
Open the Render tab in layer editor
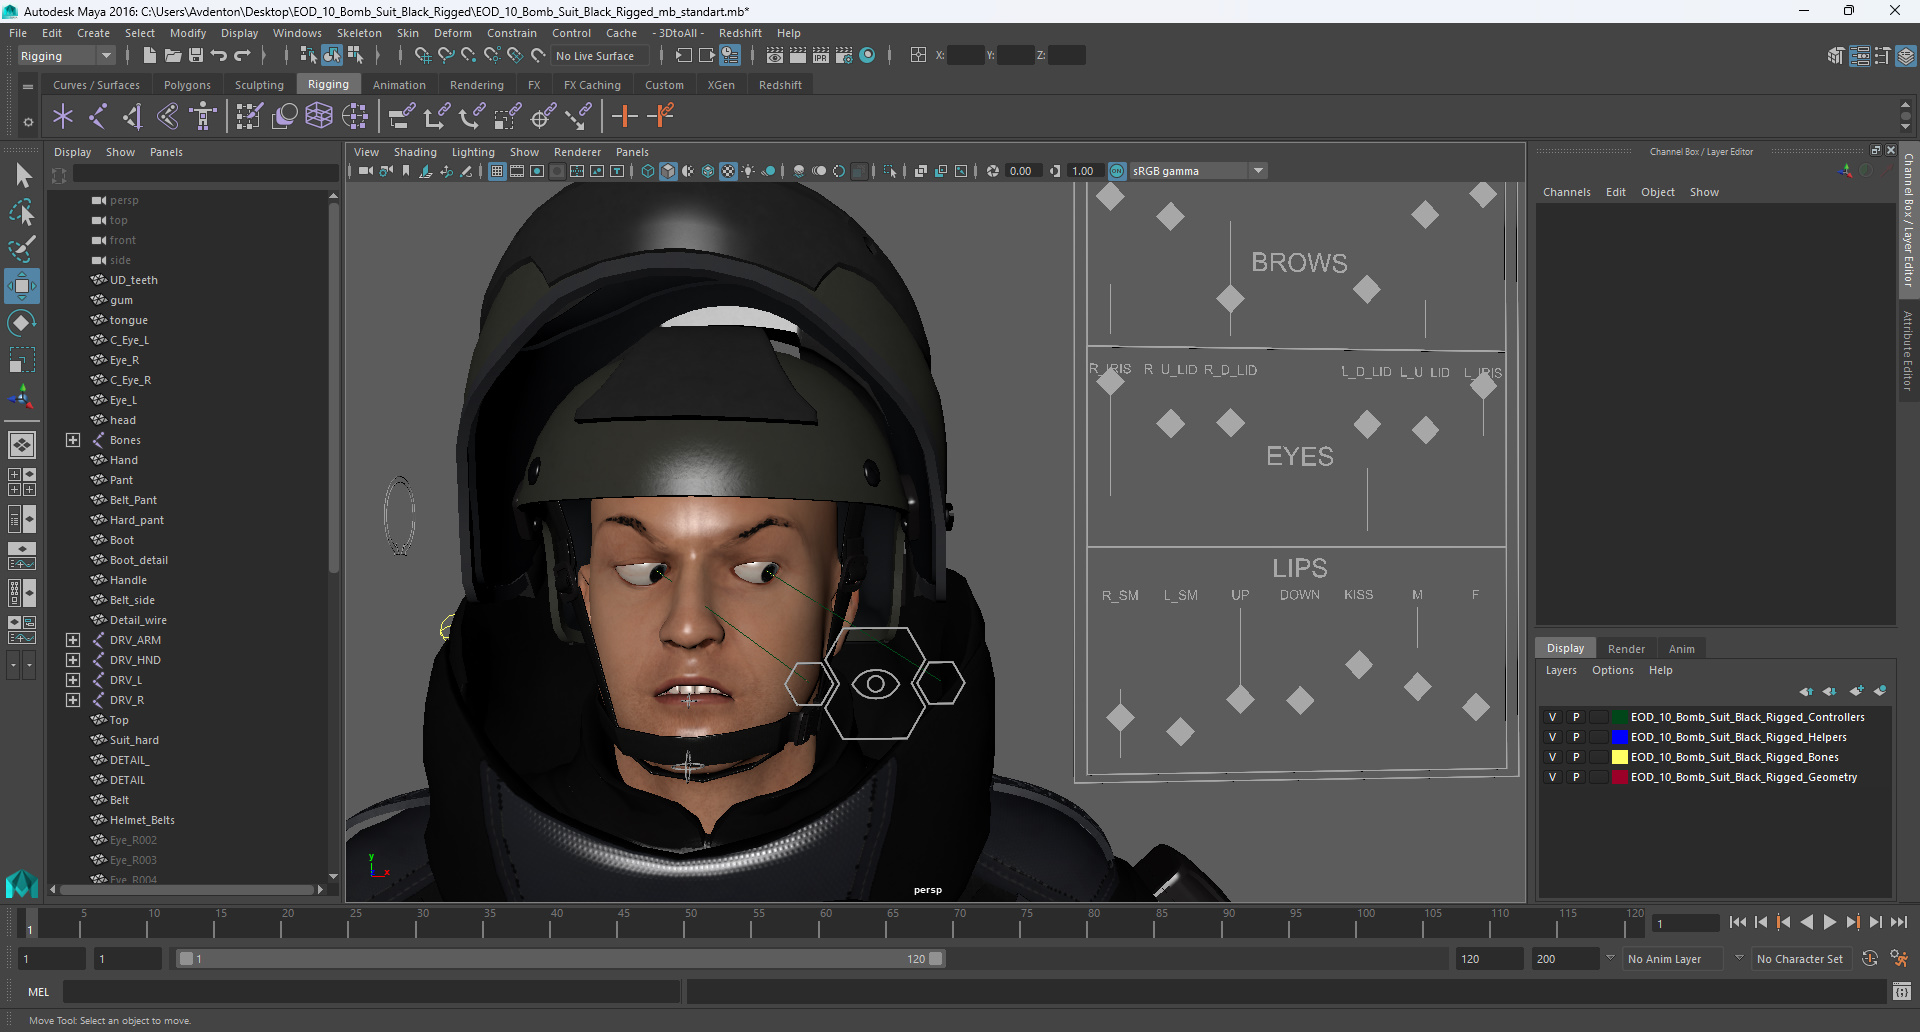coord(1626,649)
